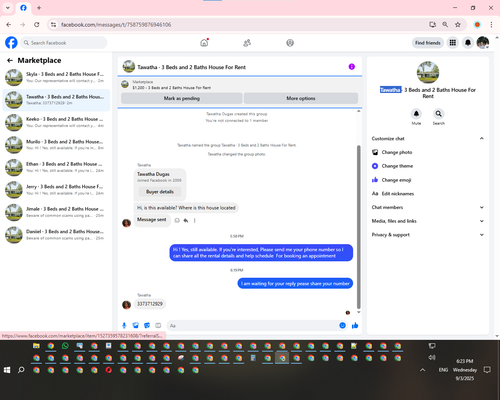This screenshot has width=500, height=400.
Task: Reply to the Message sent bubble
Action: pyautogui.click(x=186, y=220)
